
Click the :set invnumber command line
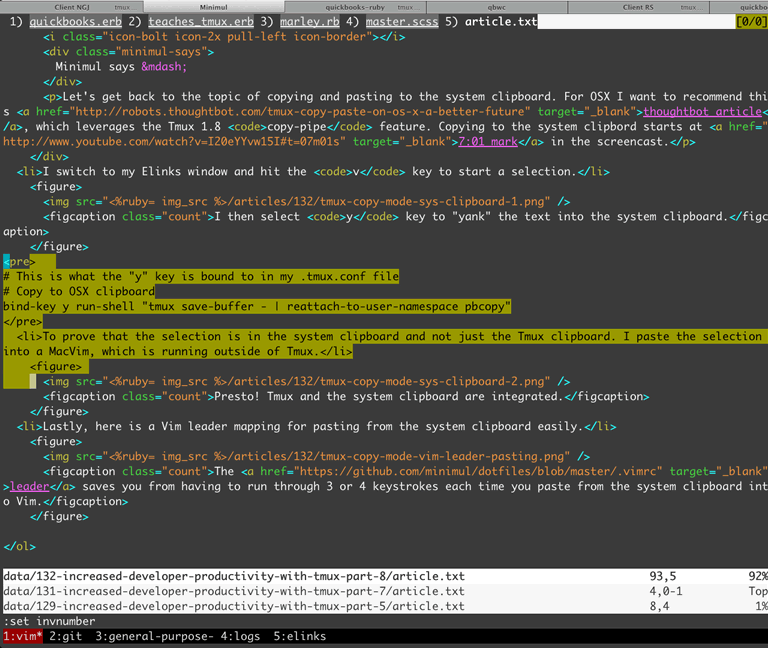click(x=49, y=621)
